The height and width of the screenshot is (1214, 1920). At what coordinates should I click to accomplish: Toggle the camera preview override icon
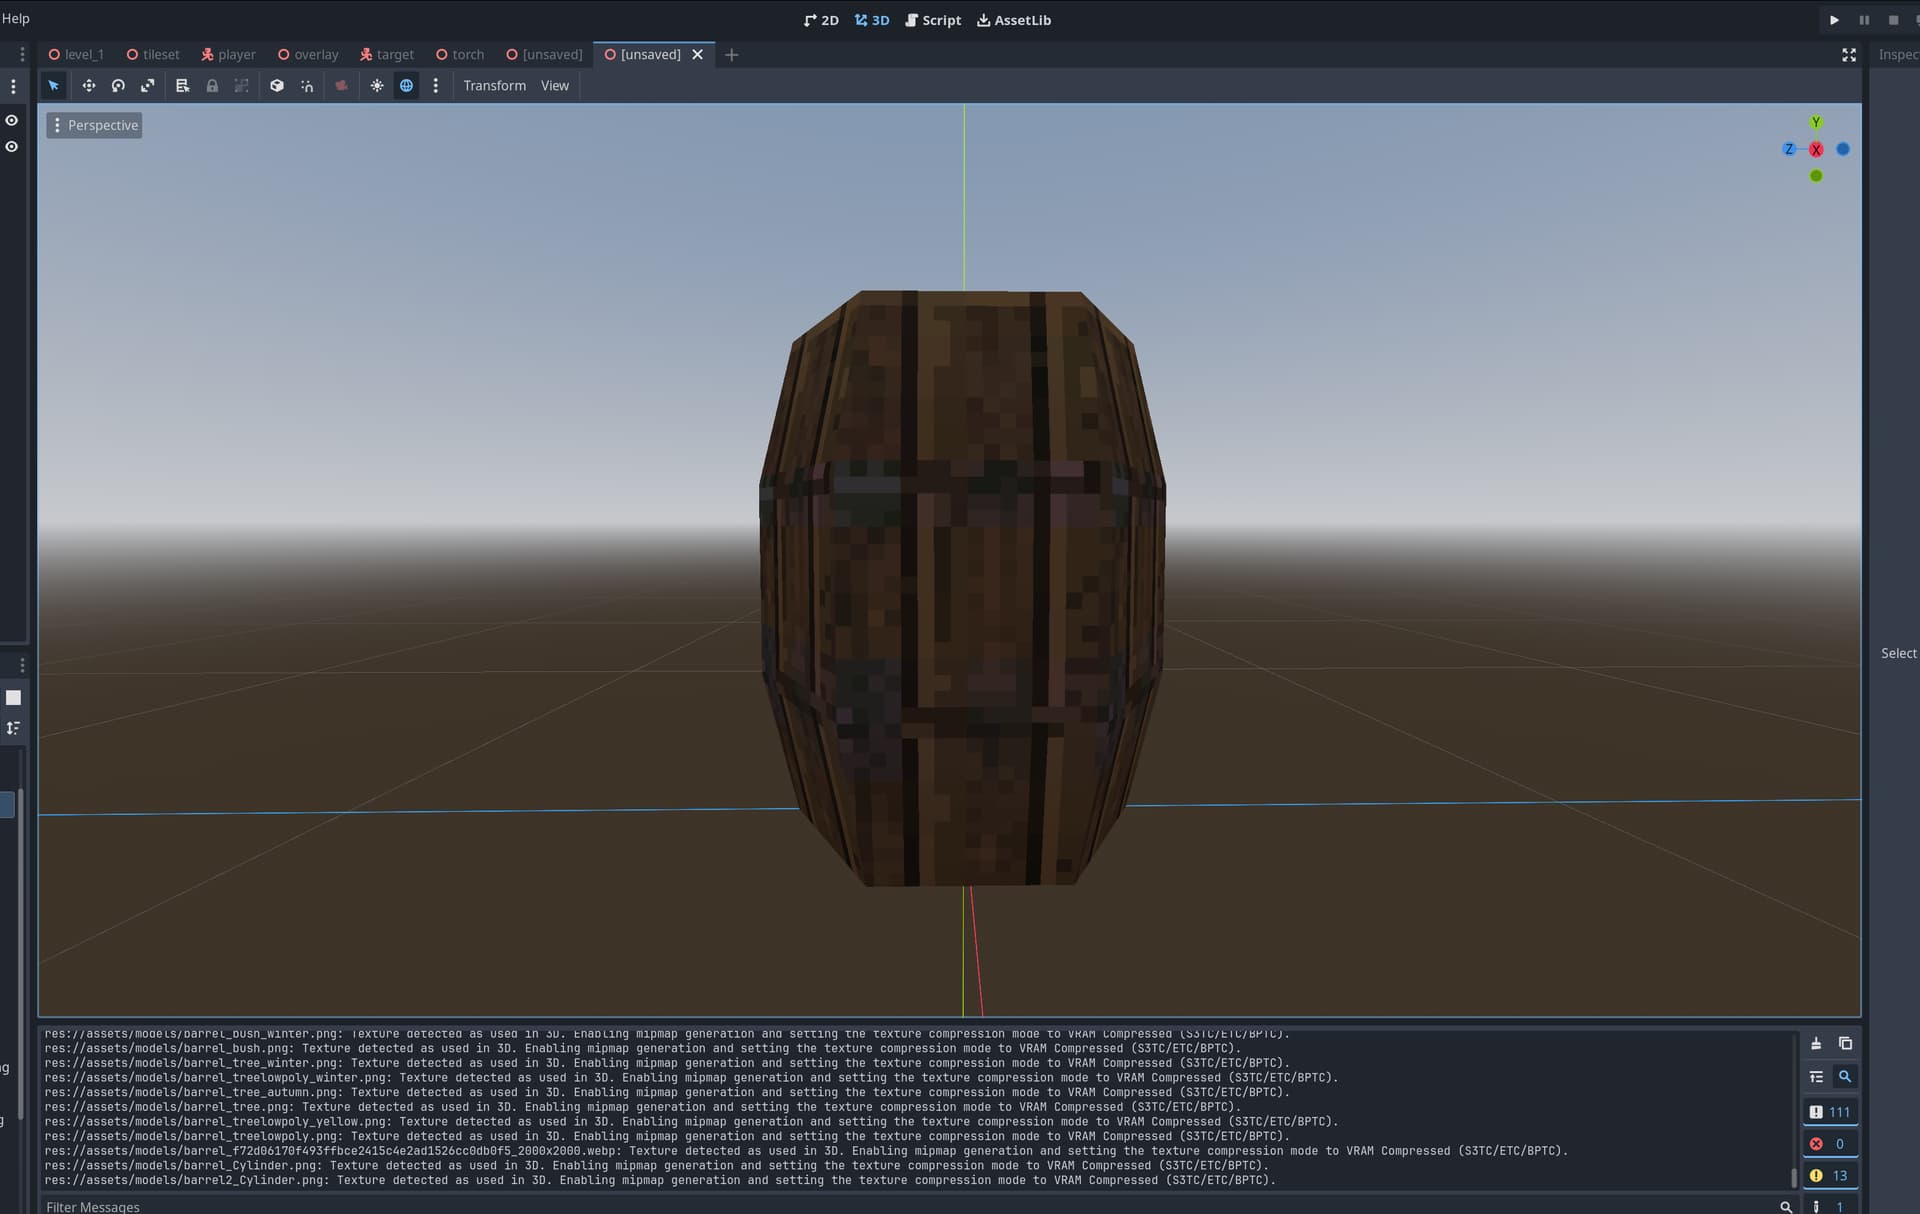point(341,86)
